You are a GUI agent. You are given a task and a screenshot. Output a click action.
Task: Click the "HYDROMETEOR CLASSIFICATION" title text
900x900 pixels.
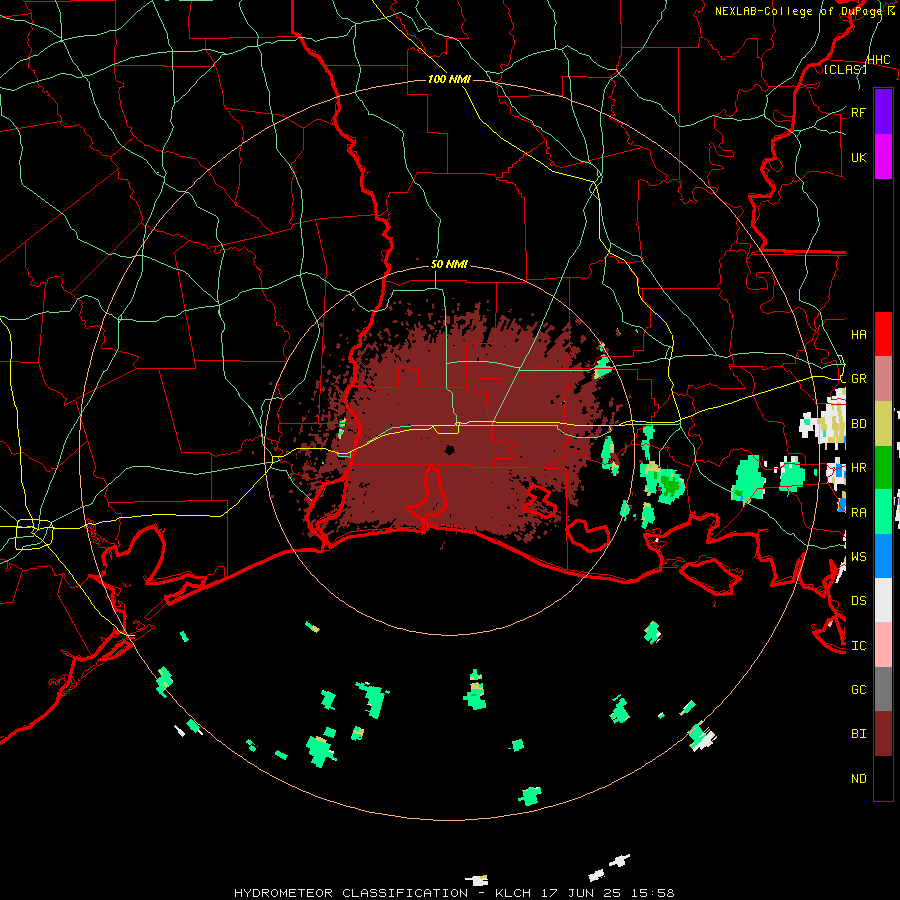coord(351,893)
